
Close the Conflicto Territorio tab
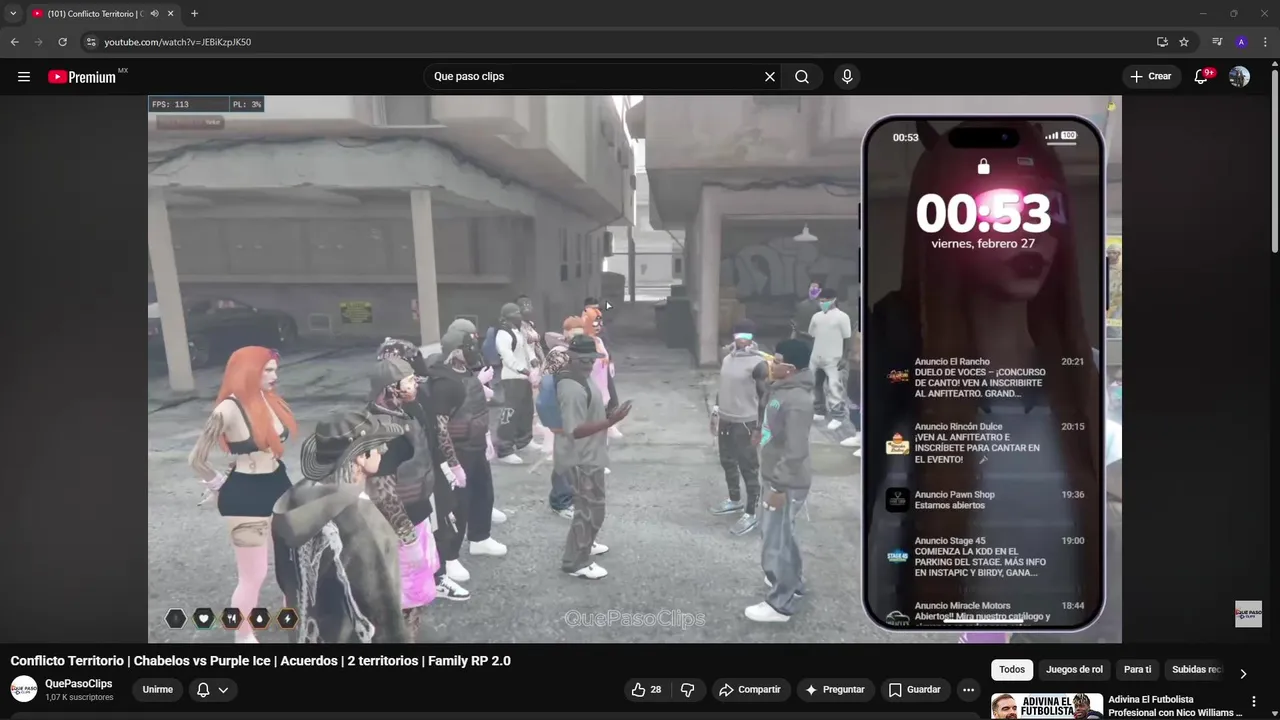click(170, 14)
